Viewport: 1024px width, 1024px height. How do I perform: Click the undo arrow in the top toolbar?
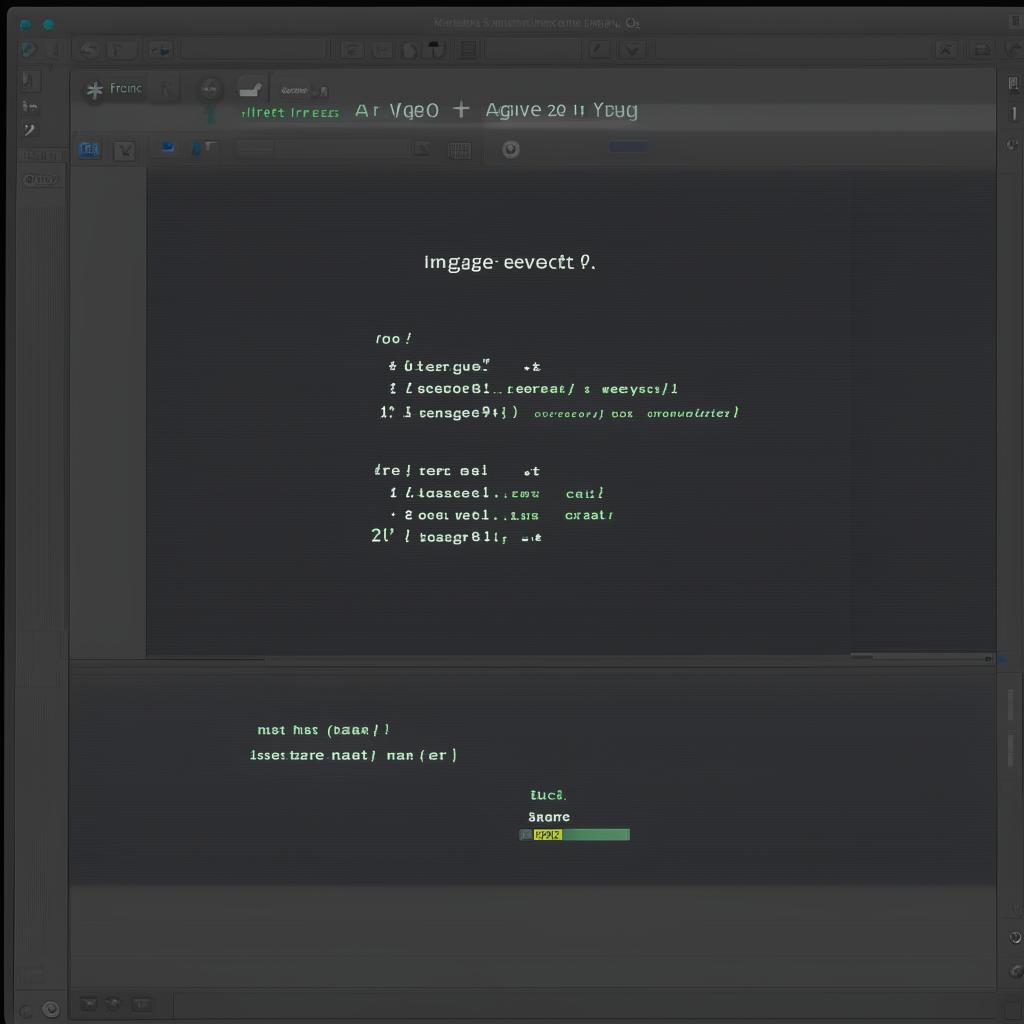click(89, 50)
